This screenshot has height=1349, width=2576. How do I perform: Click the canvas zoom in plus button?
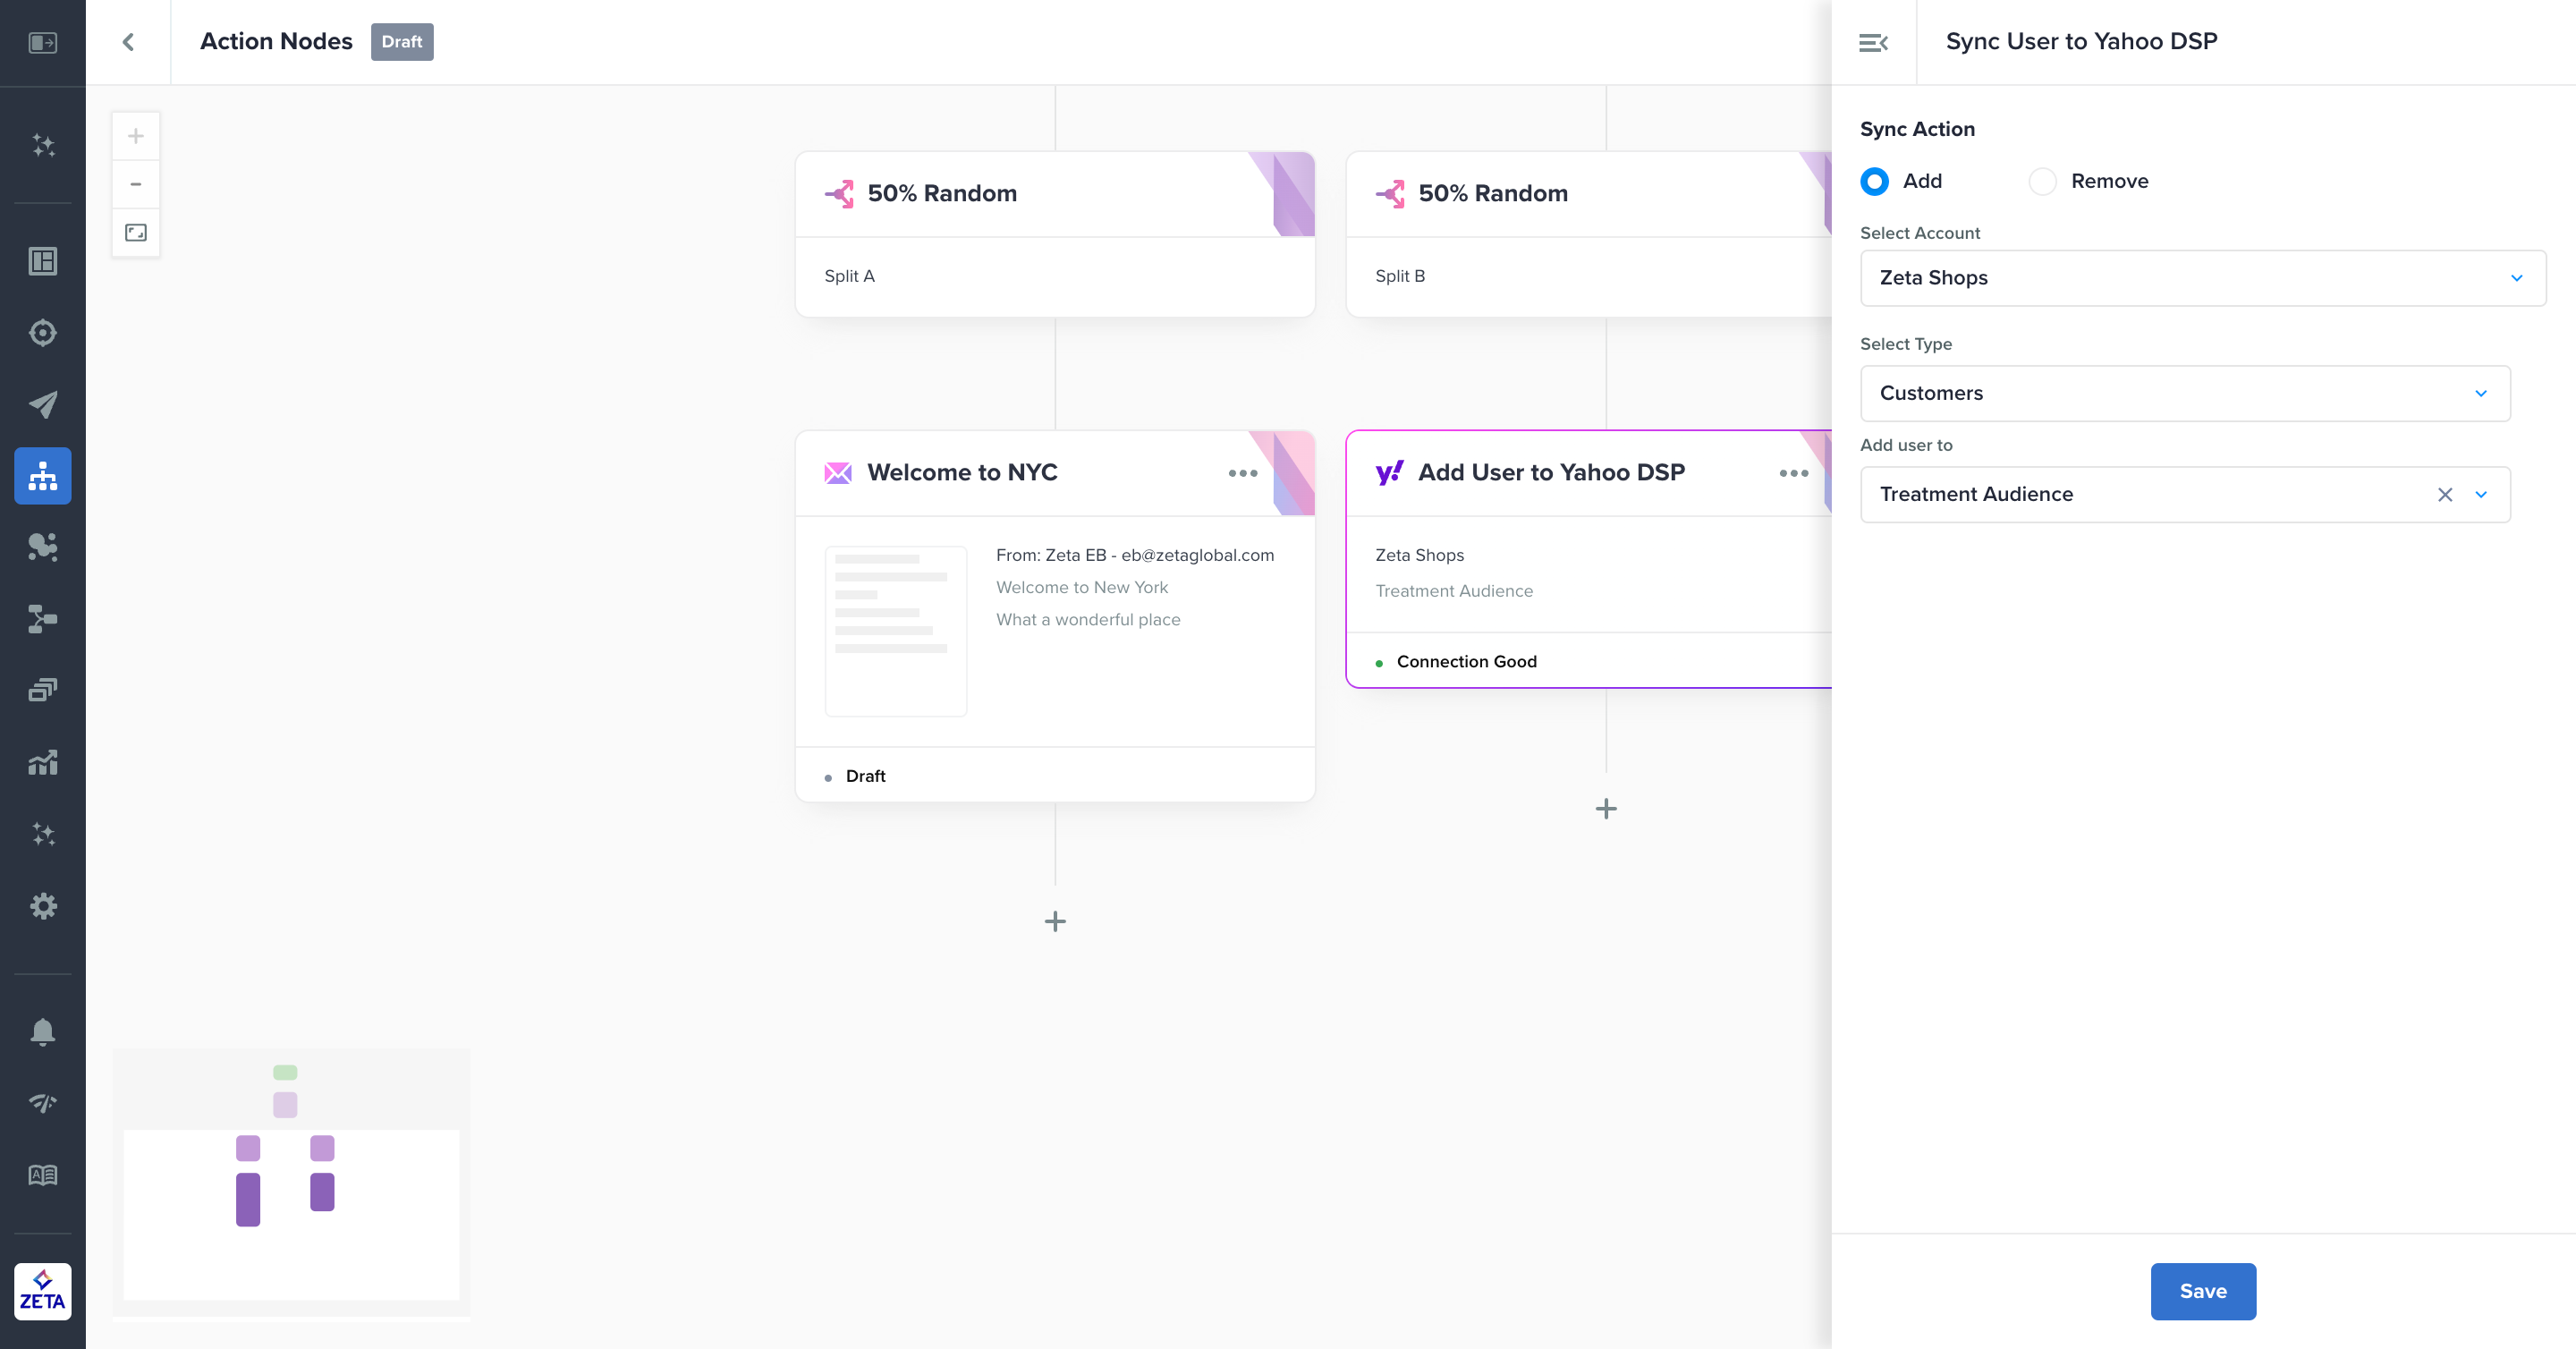136,136
